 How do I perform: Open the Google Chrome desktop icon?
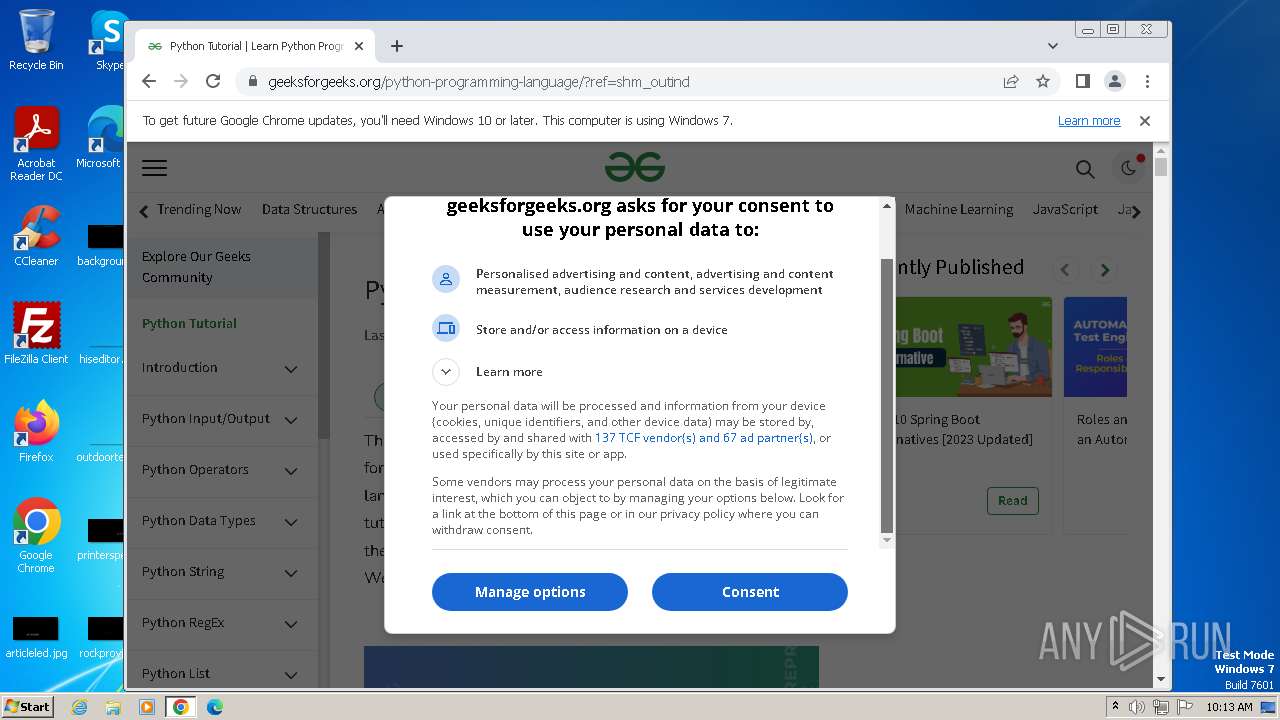click(x=36, y=536)
